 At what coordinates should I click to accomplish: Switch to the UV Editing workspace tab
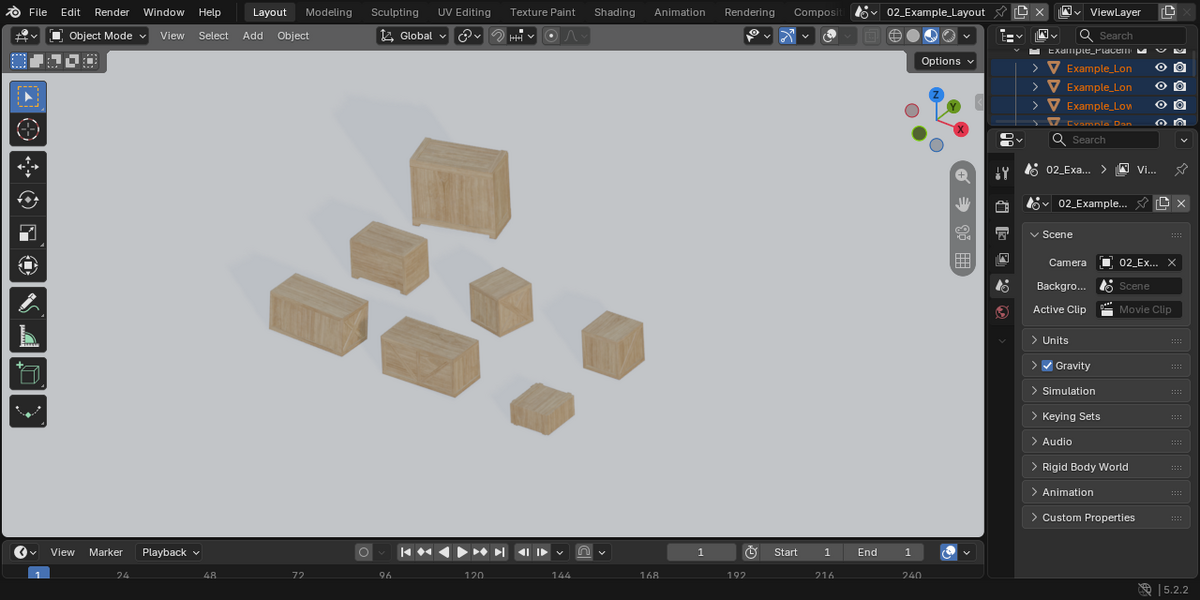464,12
